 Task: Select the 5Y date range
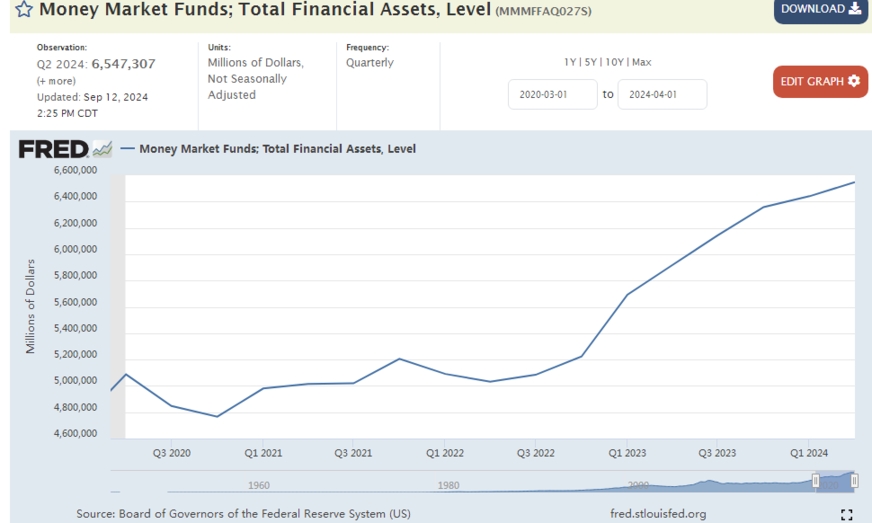tap(590, 62)
